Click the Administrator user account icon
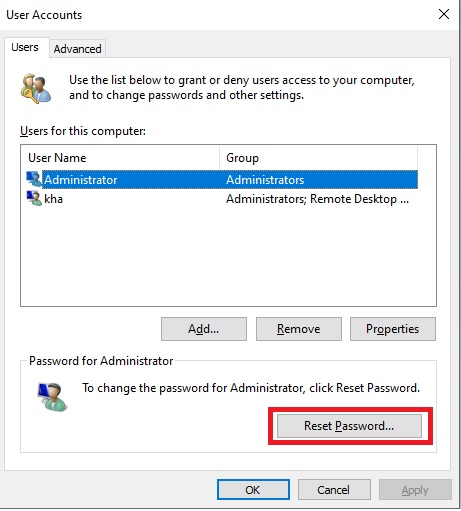This screenshot has height=511, width=461. coord(34,179)
